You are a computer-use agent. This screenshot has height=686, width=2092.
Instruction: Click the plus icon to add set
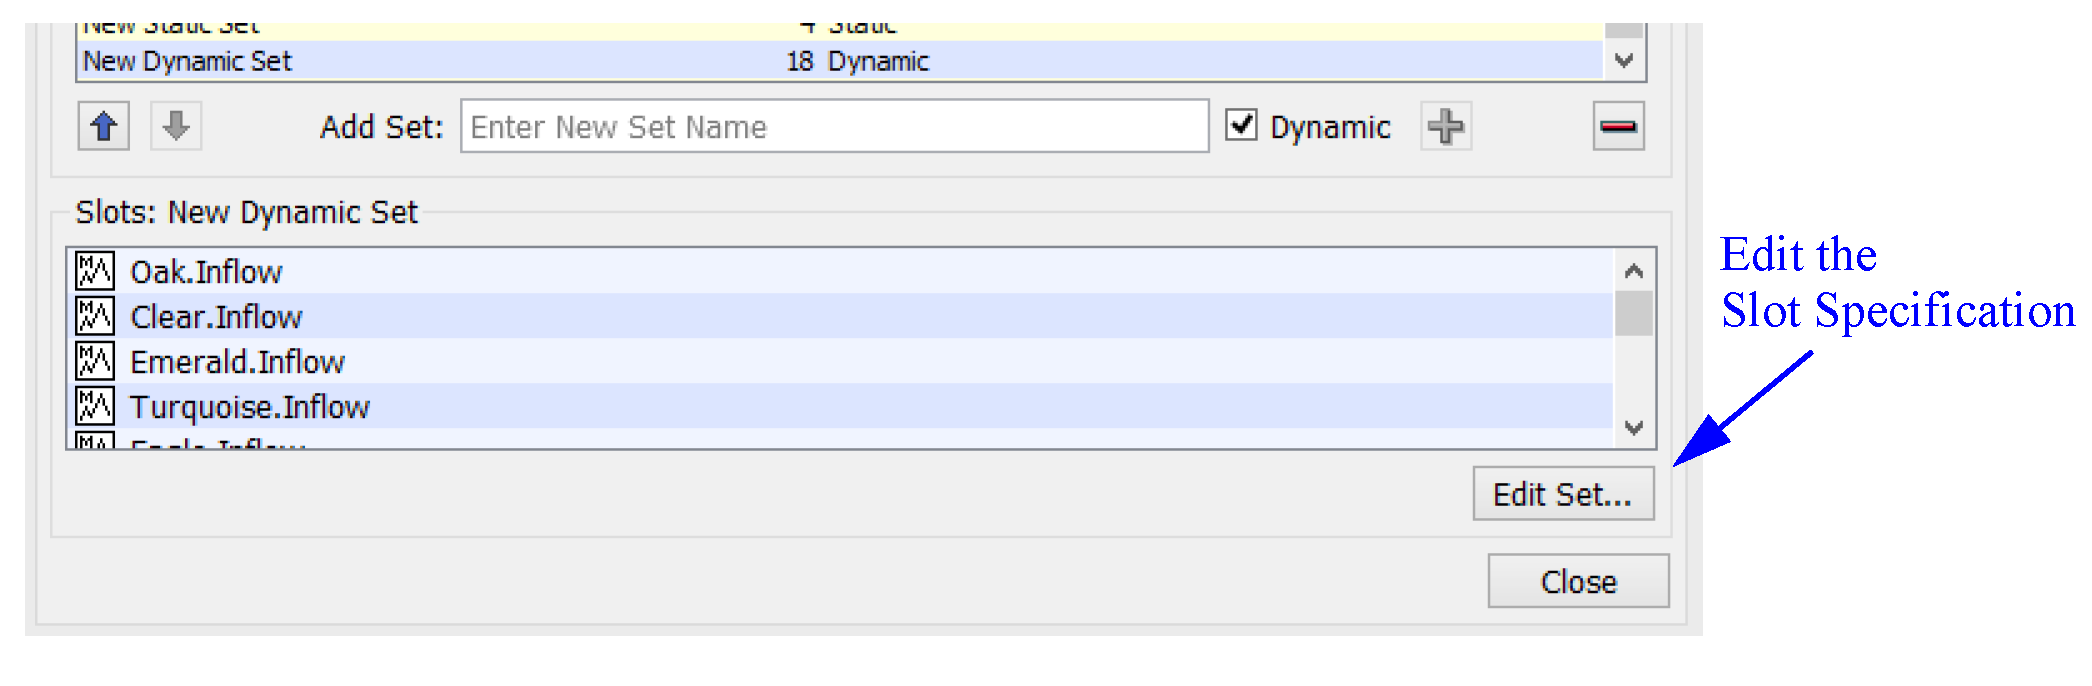(1445, 127)
